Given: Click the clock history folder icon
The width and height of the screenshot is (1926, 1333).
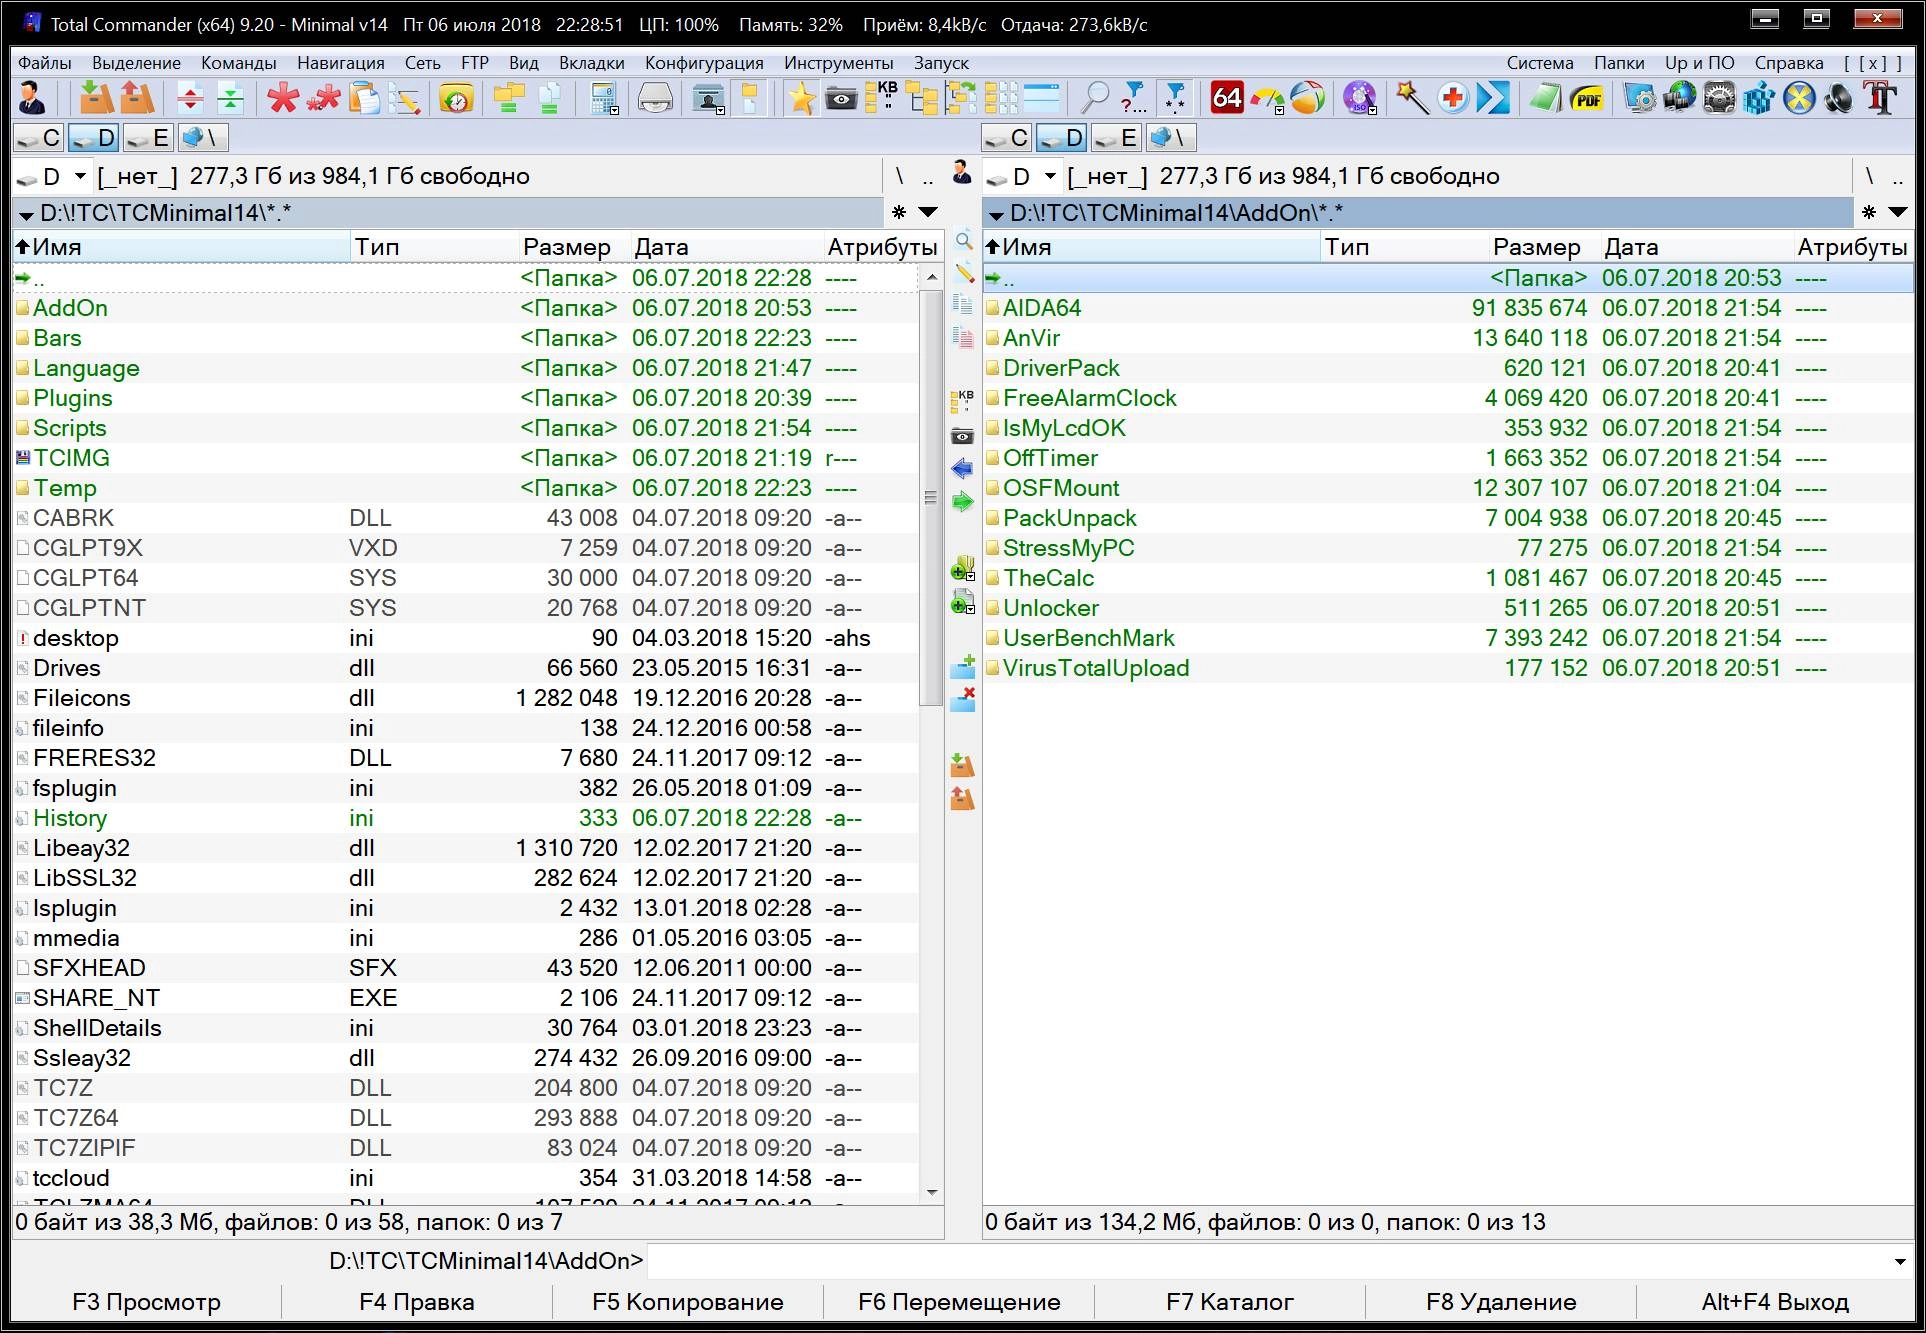Looking at the screenshot, I should pos(456,98).
